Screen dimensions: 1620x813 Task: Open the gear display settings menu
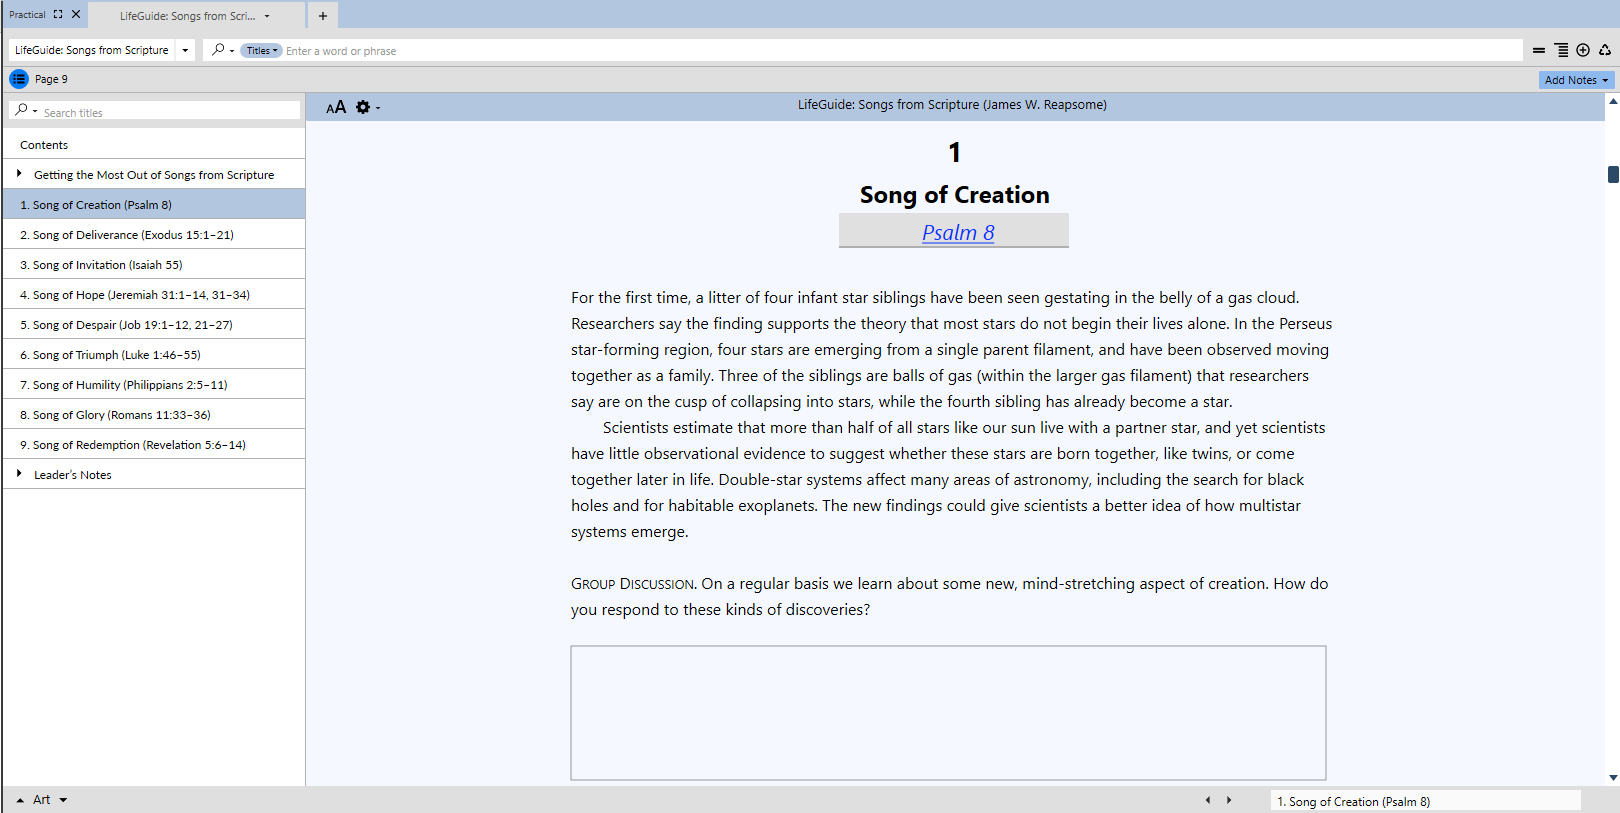(x=364, y=107)
